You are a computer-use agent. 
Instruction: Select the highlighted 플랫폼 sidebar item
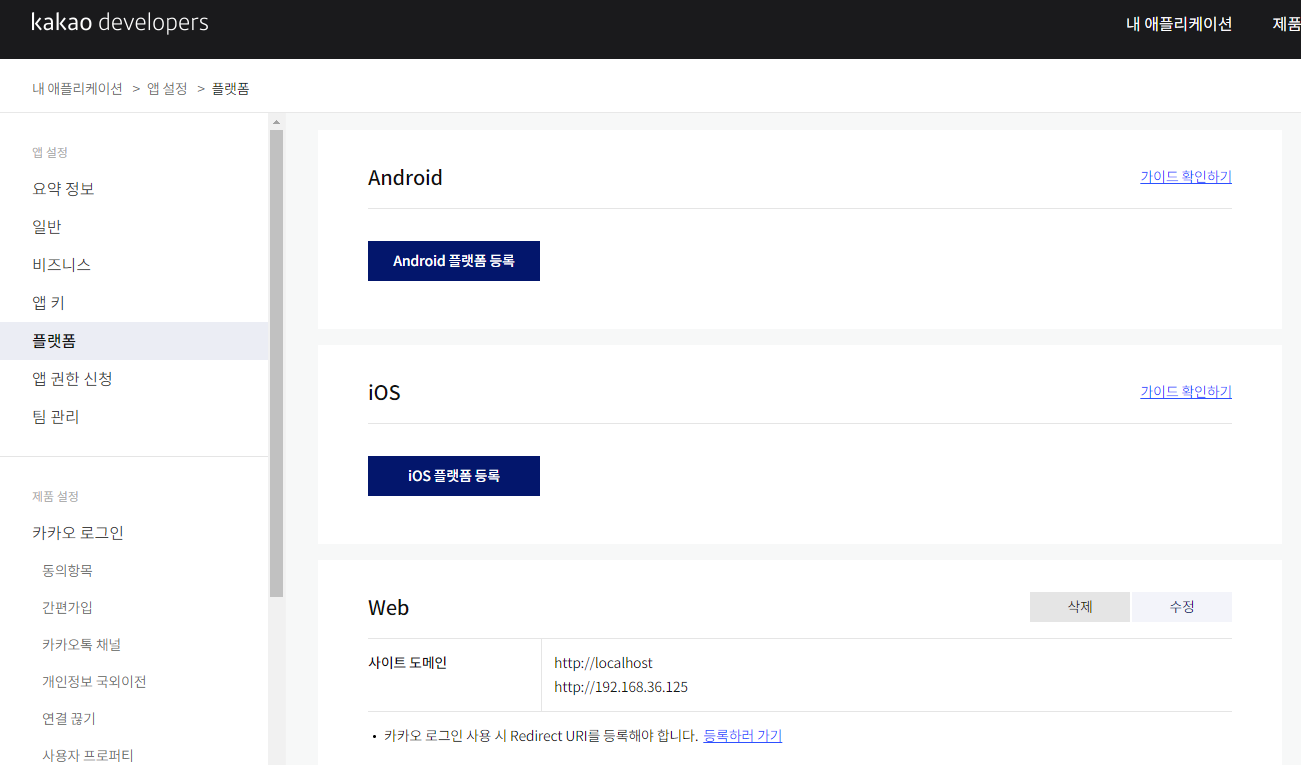coord(134,341)
